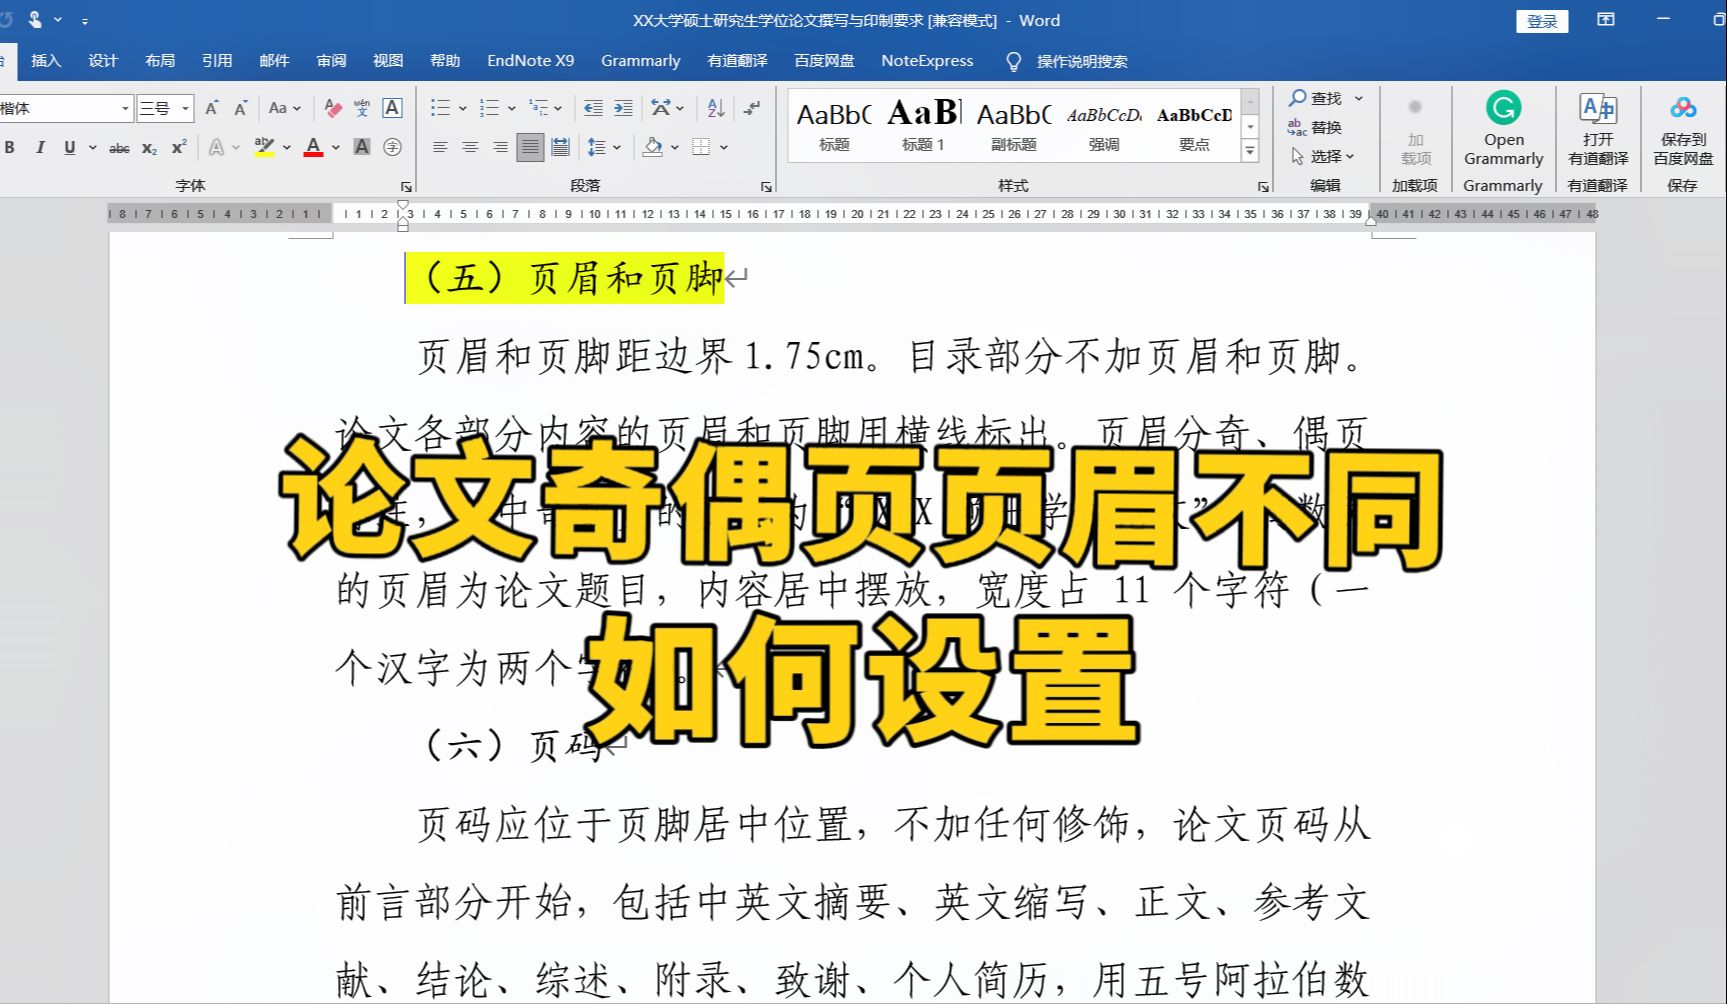This screenshot has width=1727, height=1004.
Task: Click the lightbulb tell-me search icon
Action: (x=1013, y=62)
